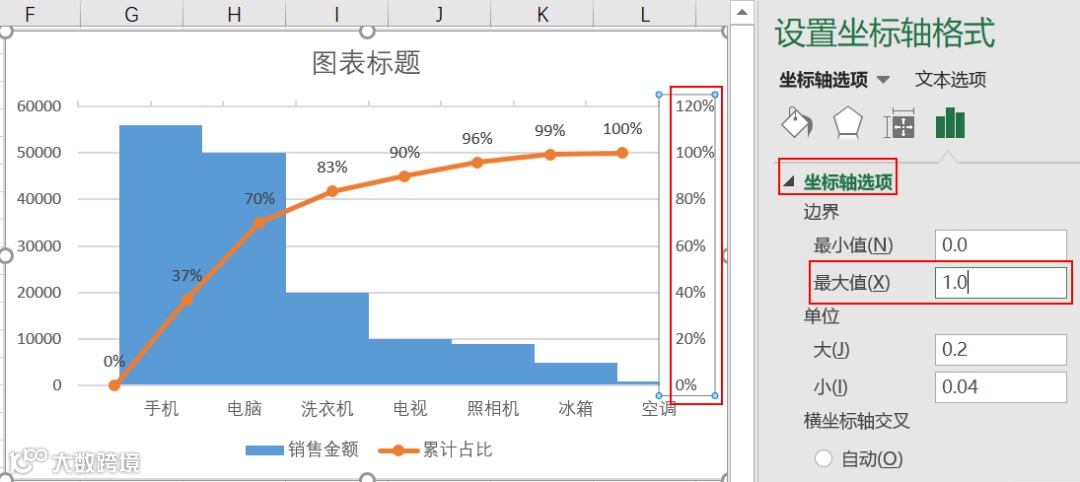This screenshot has width=1080, height=482.
Task: Click the 60000 primary axis label
Action: [x=39, y=106]
